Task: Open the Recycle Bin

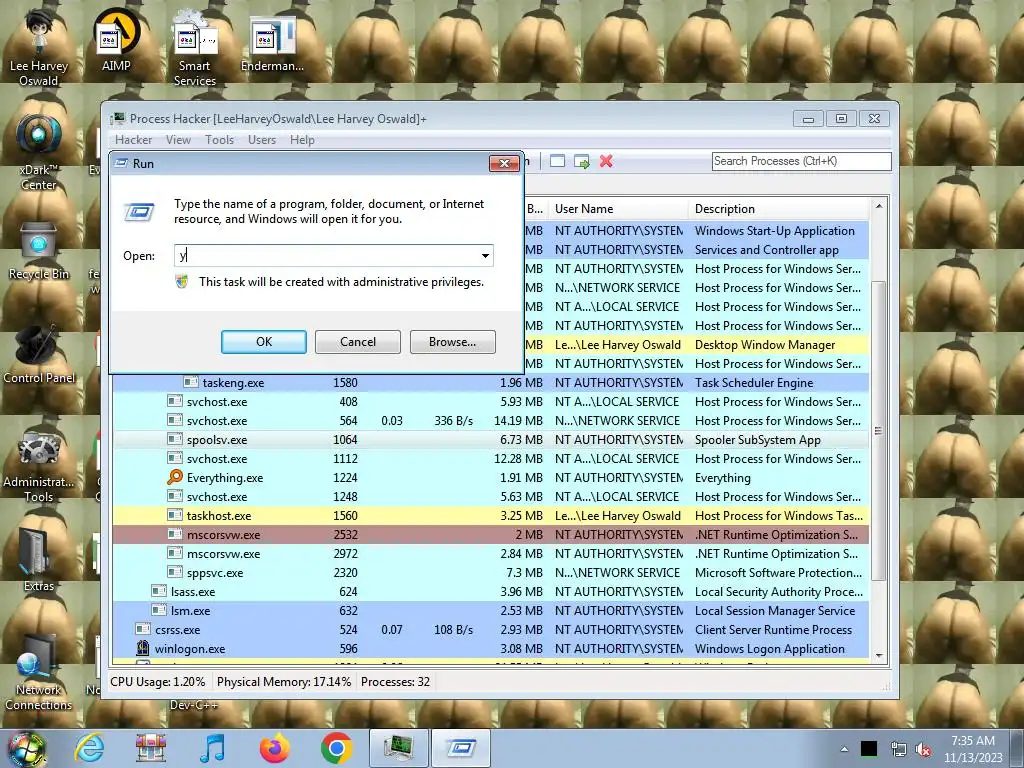Action: (39, 251)
